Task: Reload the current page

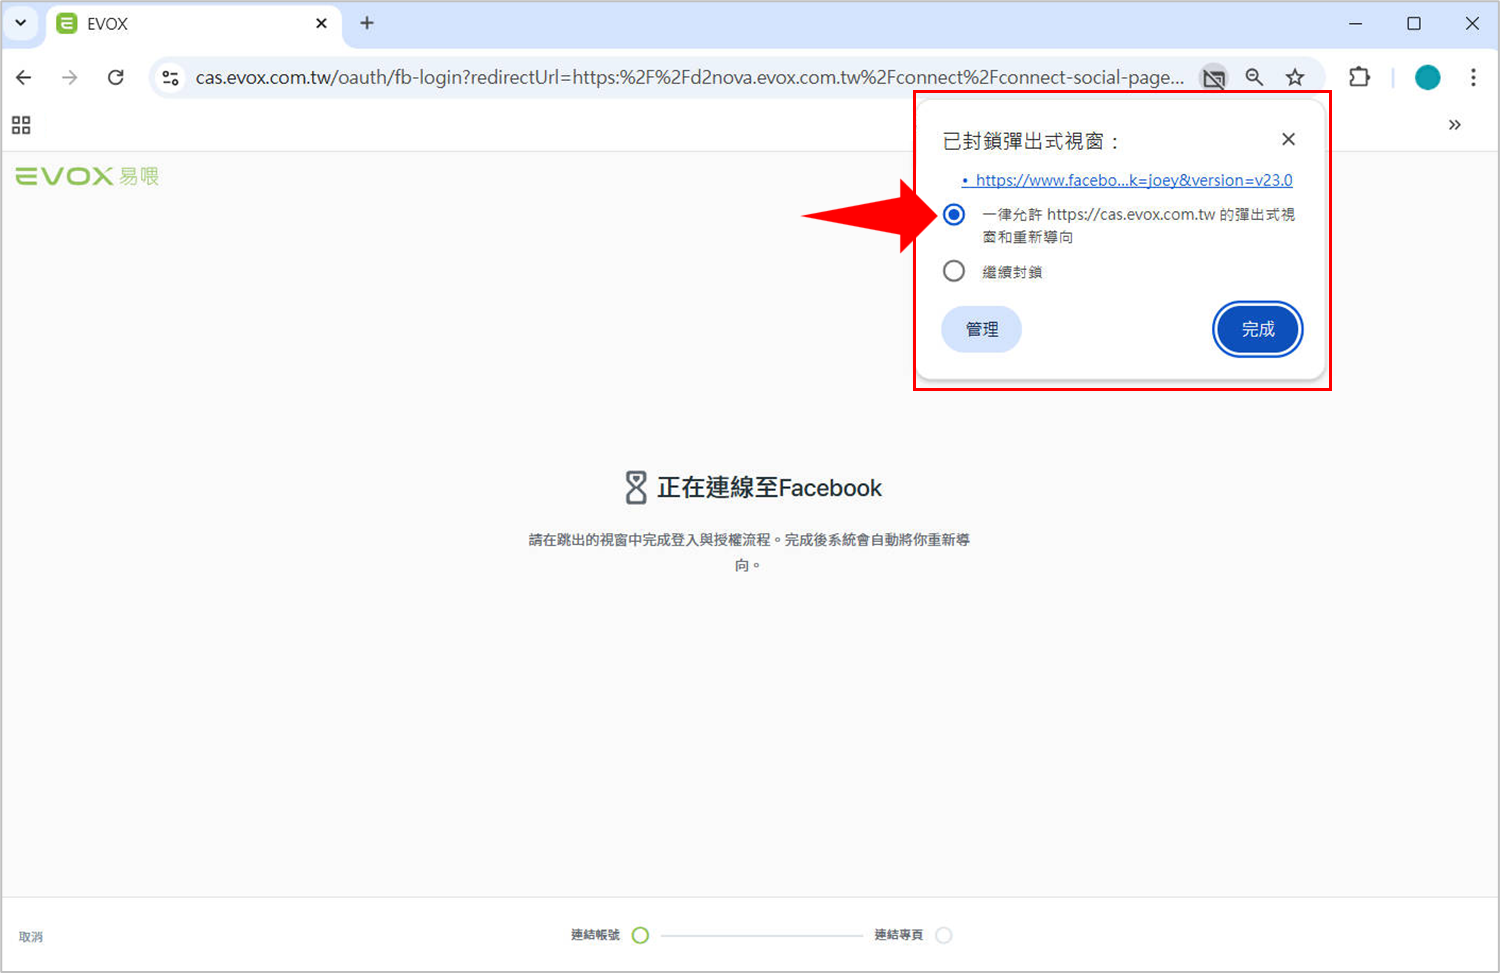Action: (116, 77)
